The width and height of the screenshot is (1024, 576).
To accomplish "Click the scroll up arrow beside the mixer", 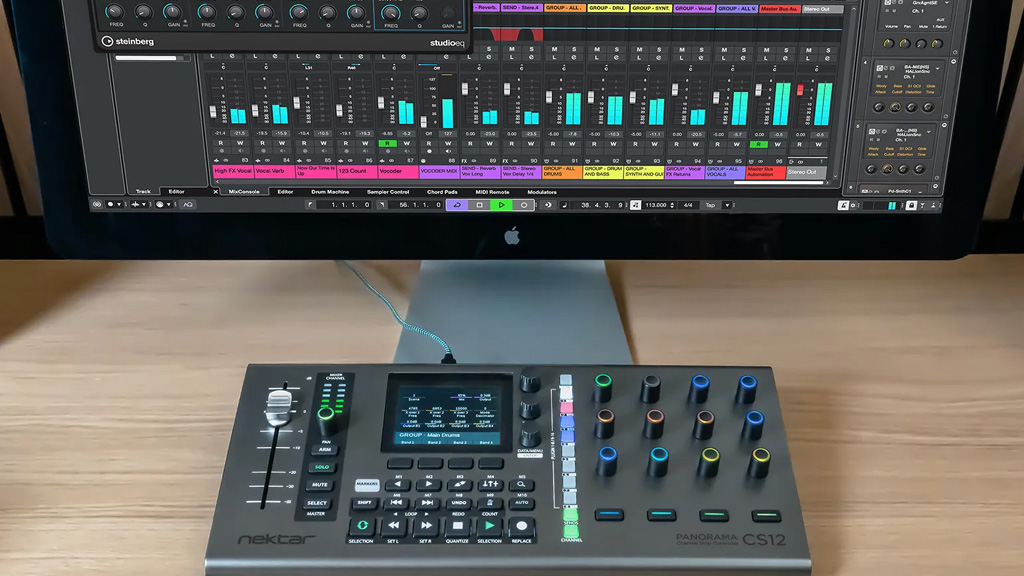I will point(854,9).
